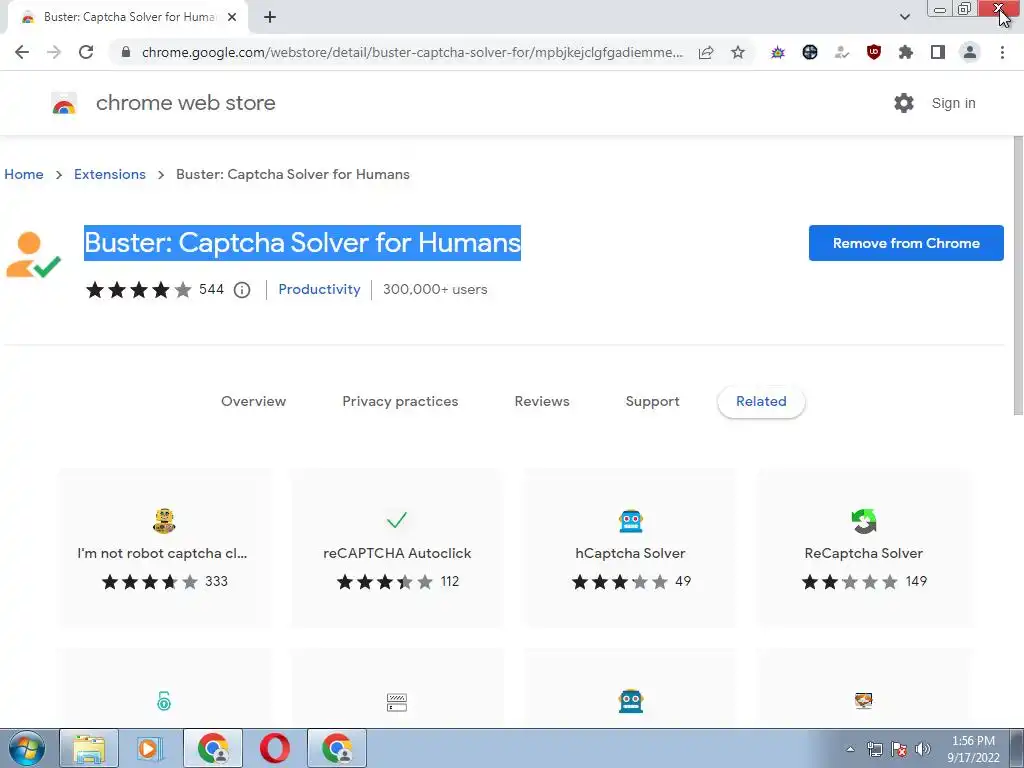
Task: Open web store settings gear
Action: [x=904, y=103]
